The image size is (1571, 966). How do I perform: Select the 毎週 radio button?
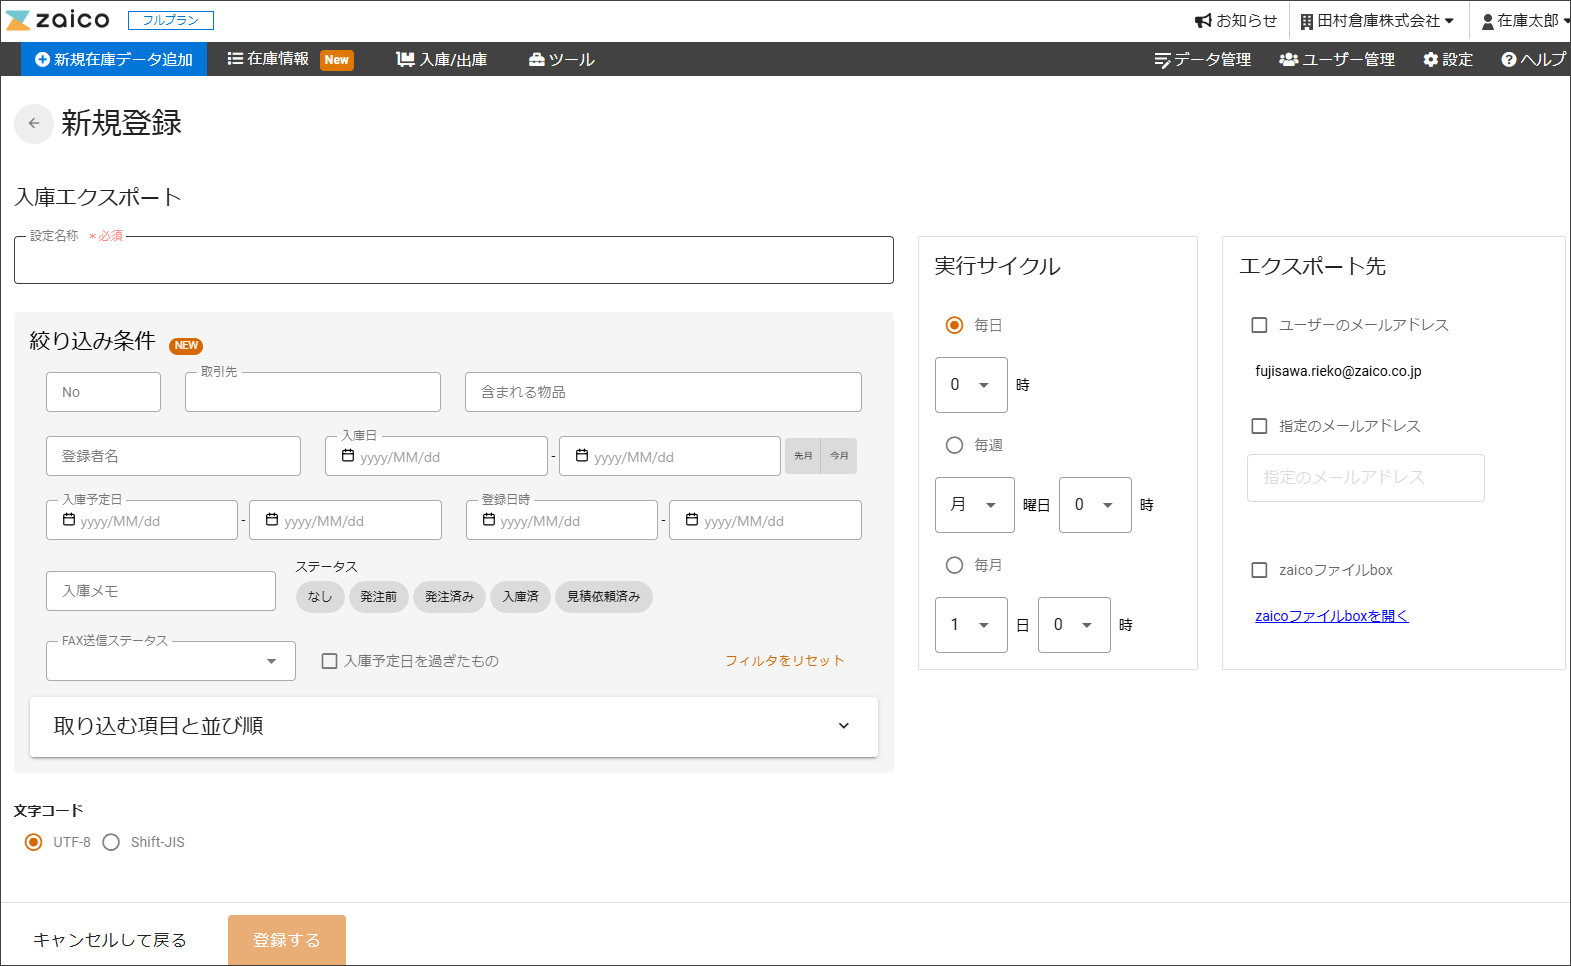[x=954, y=445]
